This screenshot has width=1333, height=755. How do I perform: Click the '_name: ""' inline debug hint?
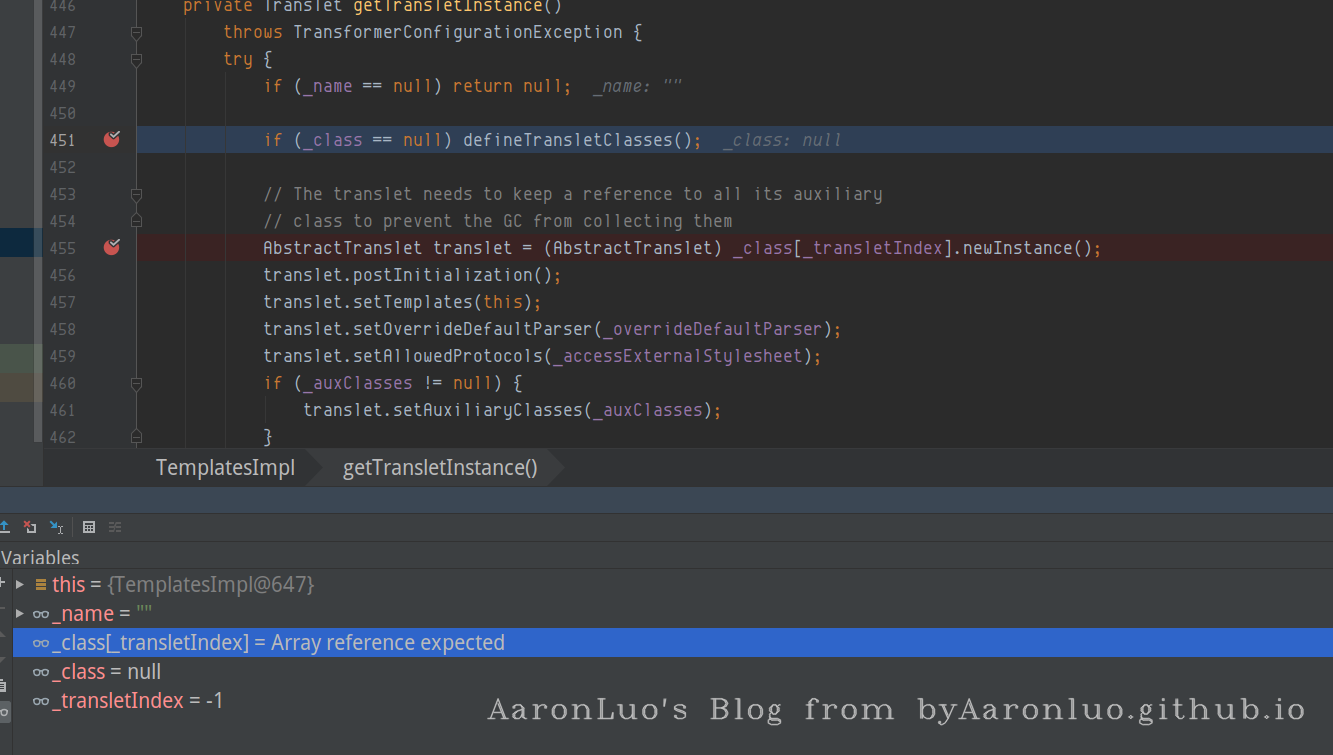637,86
